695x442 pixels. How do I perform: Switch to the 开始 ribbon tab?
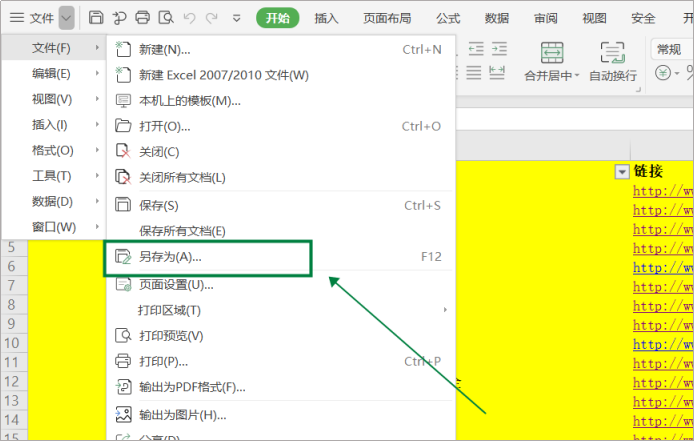click(277, 18)
